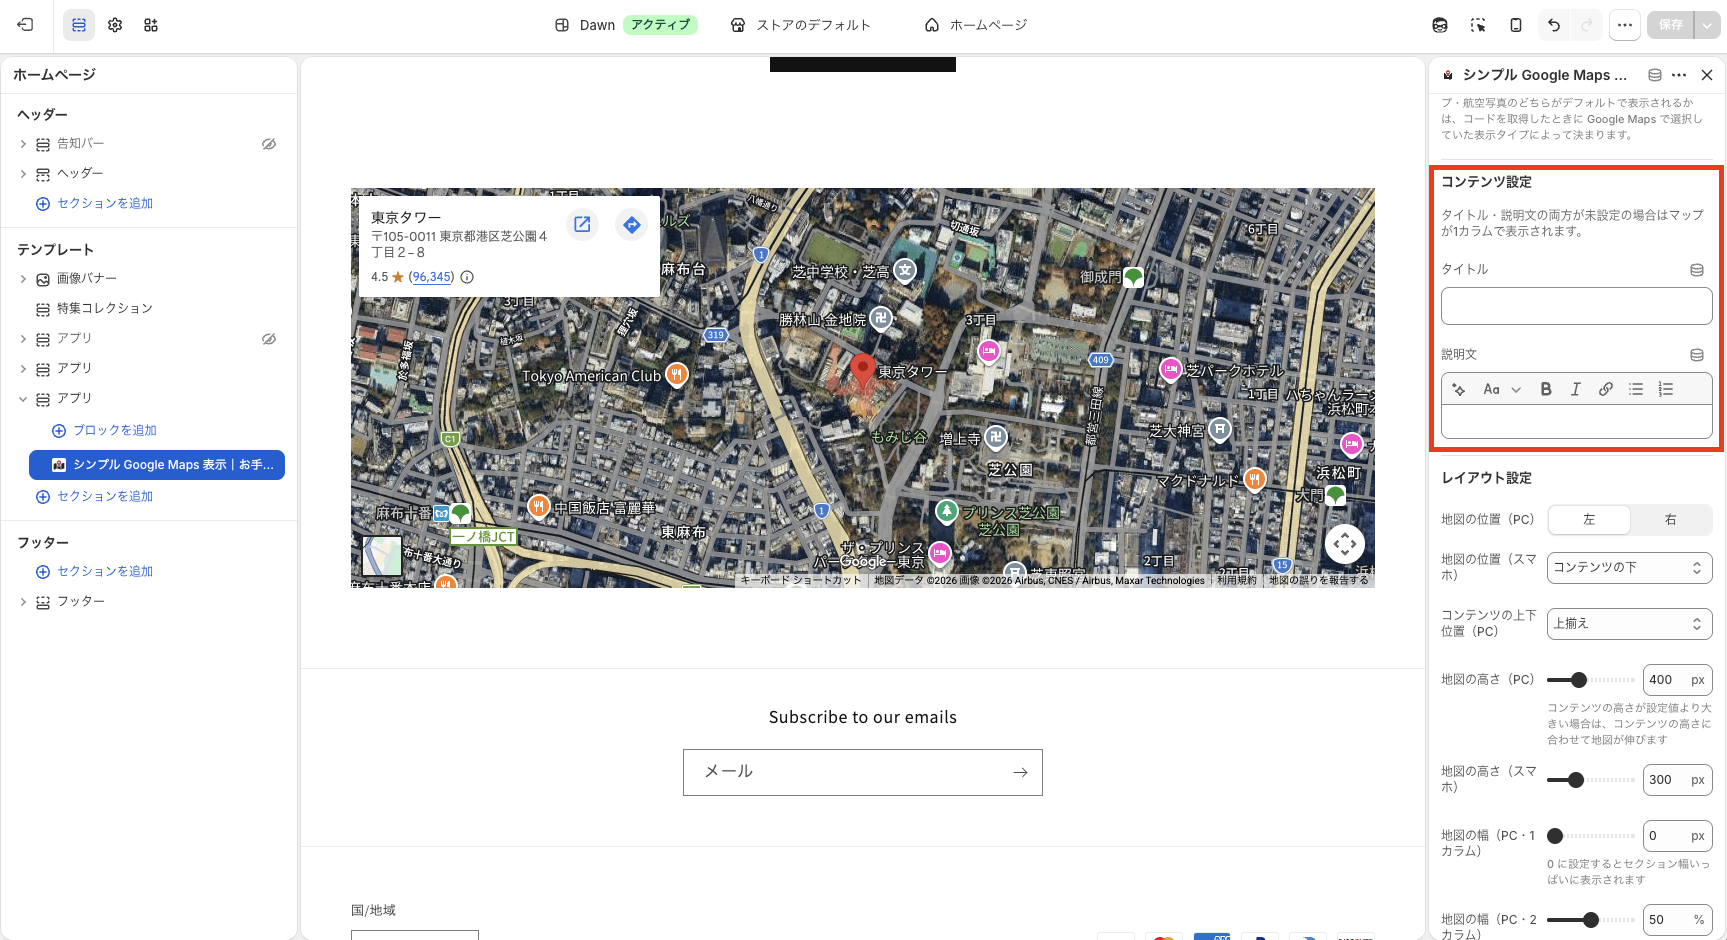Viewport: 1727px width, 940px height.
Task: Set map position PC to 左
Action: pyautogui.click(x=1589, y=520)
